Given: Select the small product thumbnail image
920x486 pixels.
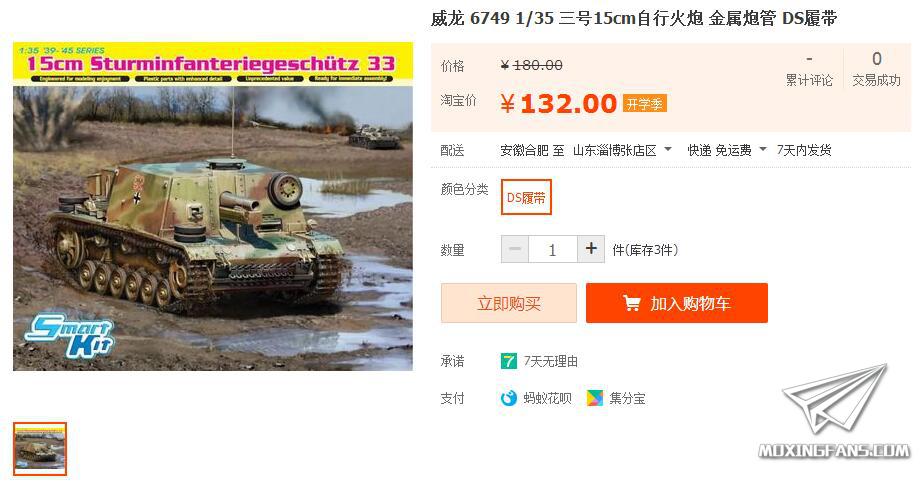Looking at the screenshot, I should click(40, 449).
